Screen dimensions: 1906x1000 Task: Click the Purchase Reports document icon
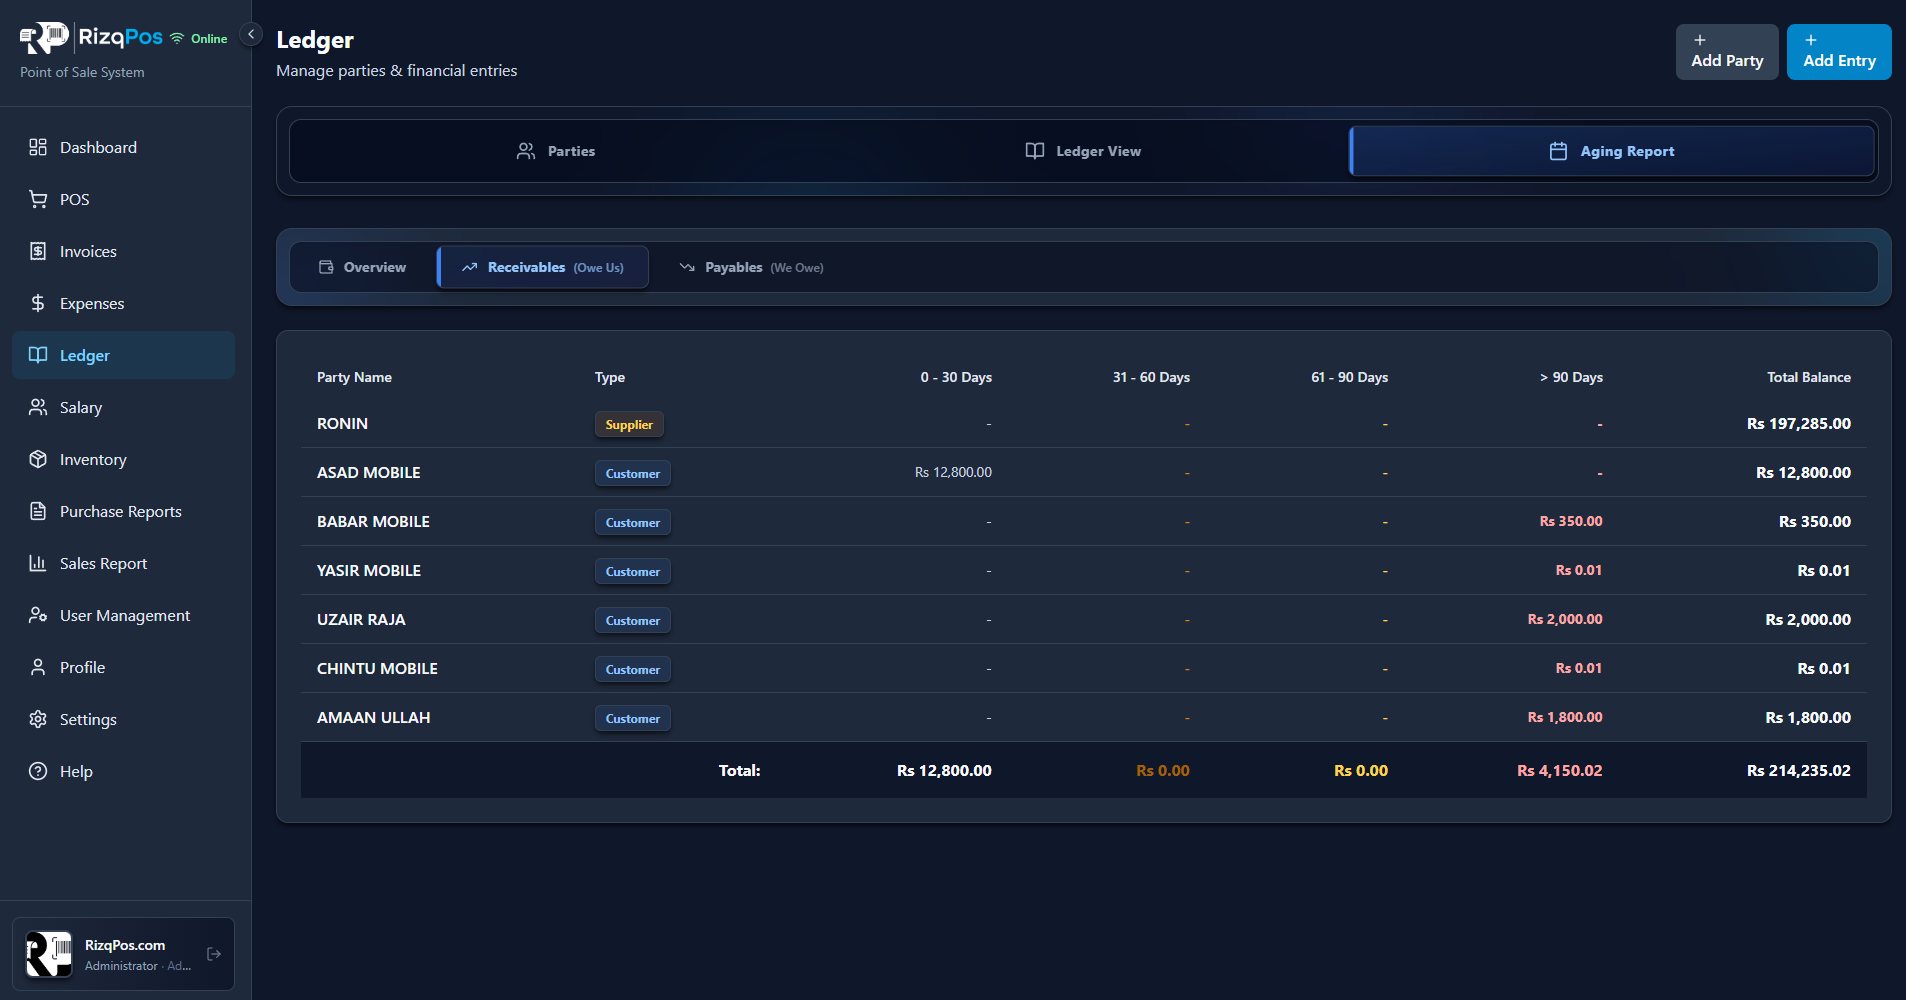click(x=38, y=511)
